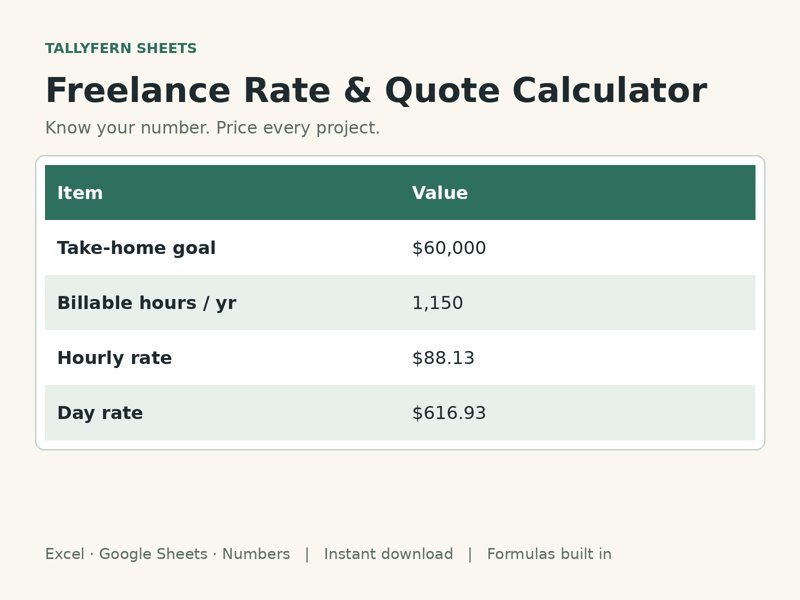Select the Hourly rate row label
The image size is (800, 600).
coord(114,358)
